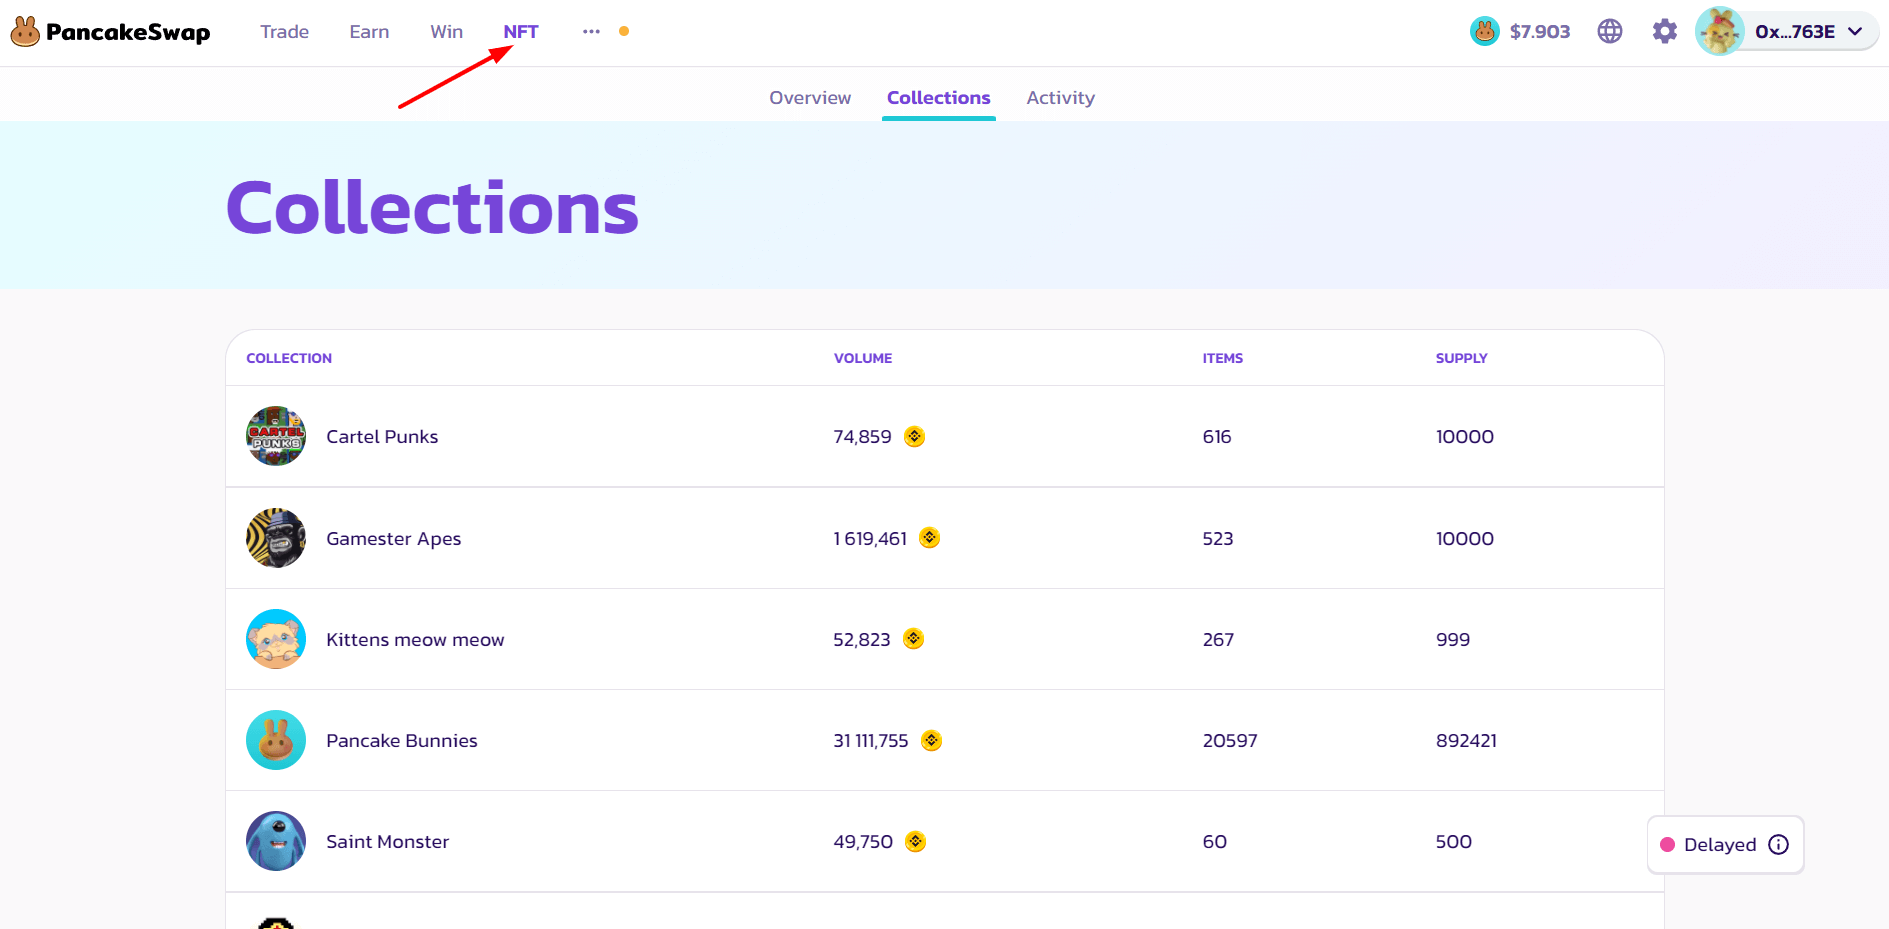Click BNB icon beside Kittens volume

[913, 639]
